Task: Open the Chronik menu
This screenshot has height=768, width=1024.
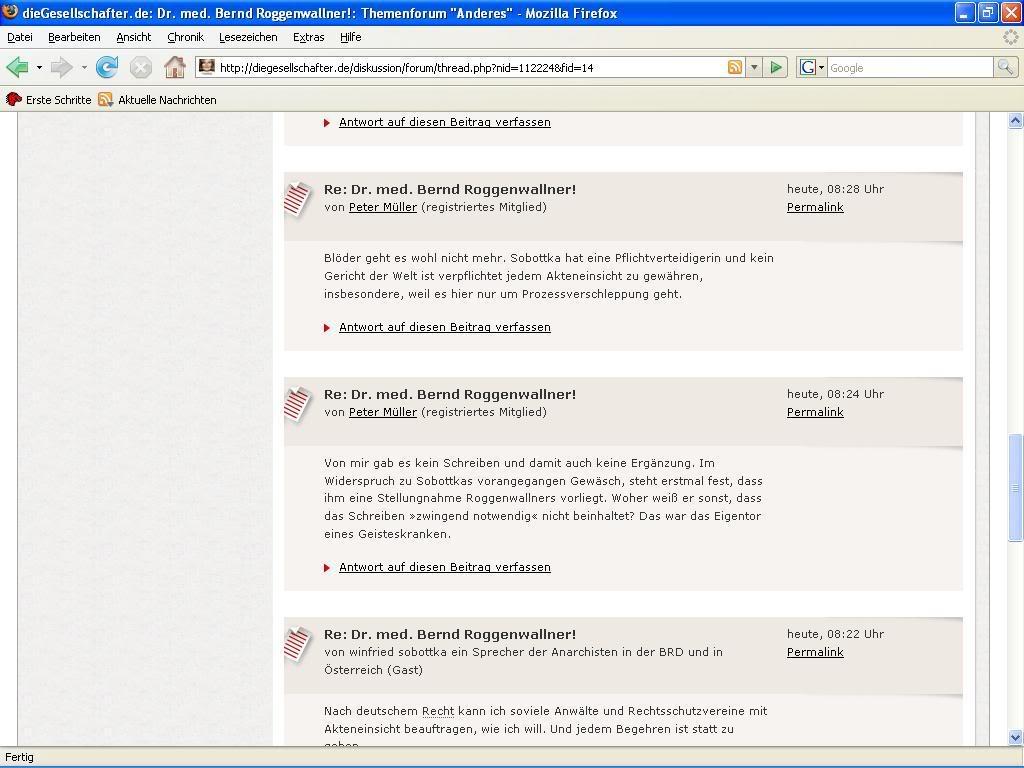Action: pyautogui.click(x=185, y=37)
